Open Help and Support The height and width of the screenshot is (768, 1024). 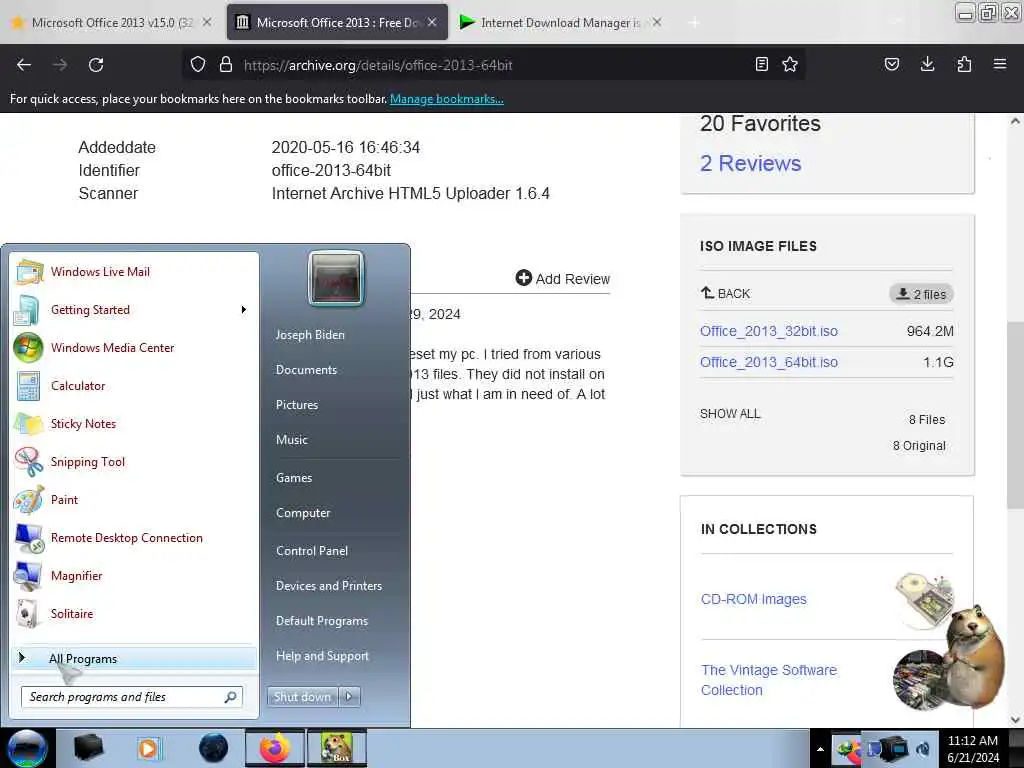coord(322,656)
